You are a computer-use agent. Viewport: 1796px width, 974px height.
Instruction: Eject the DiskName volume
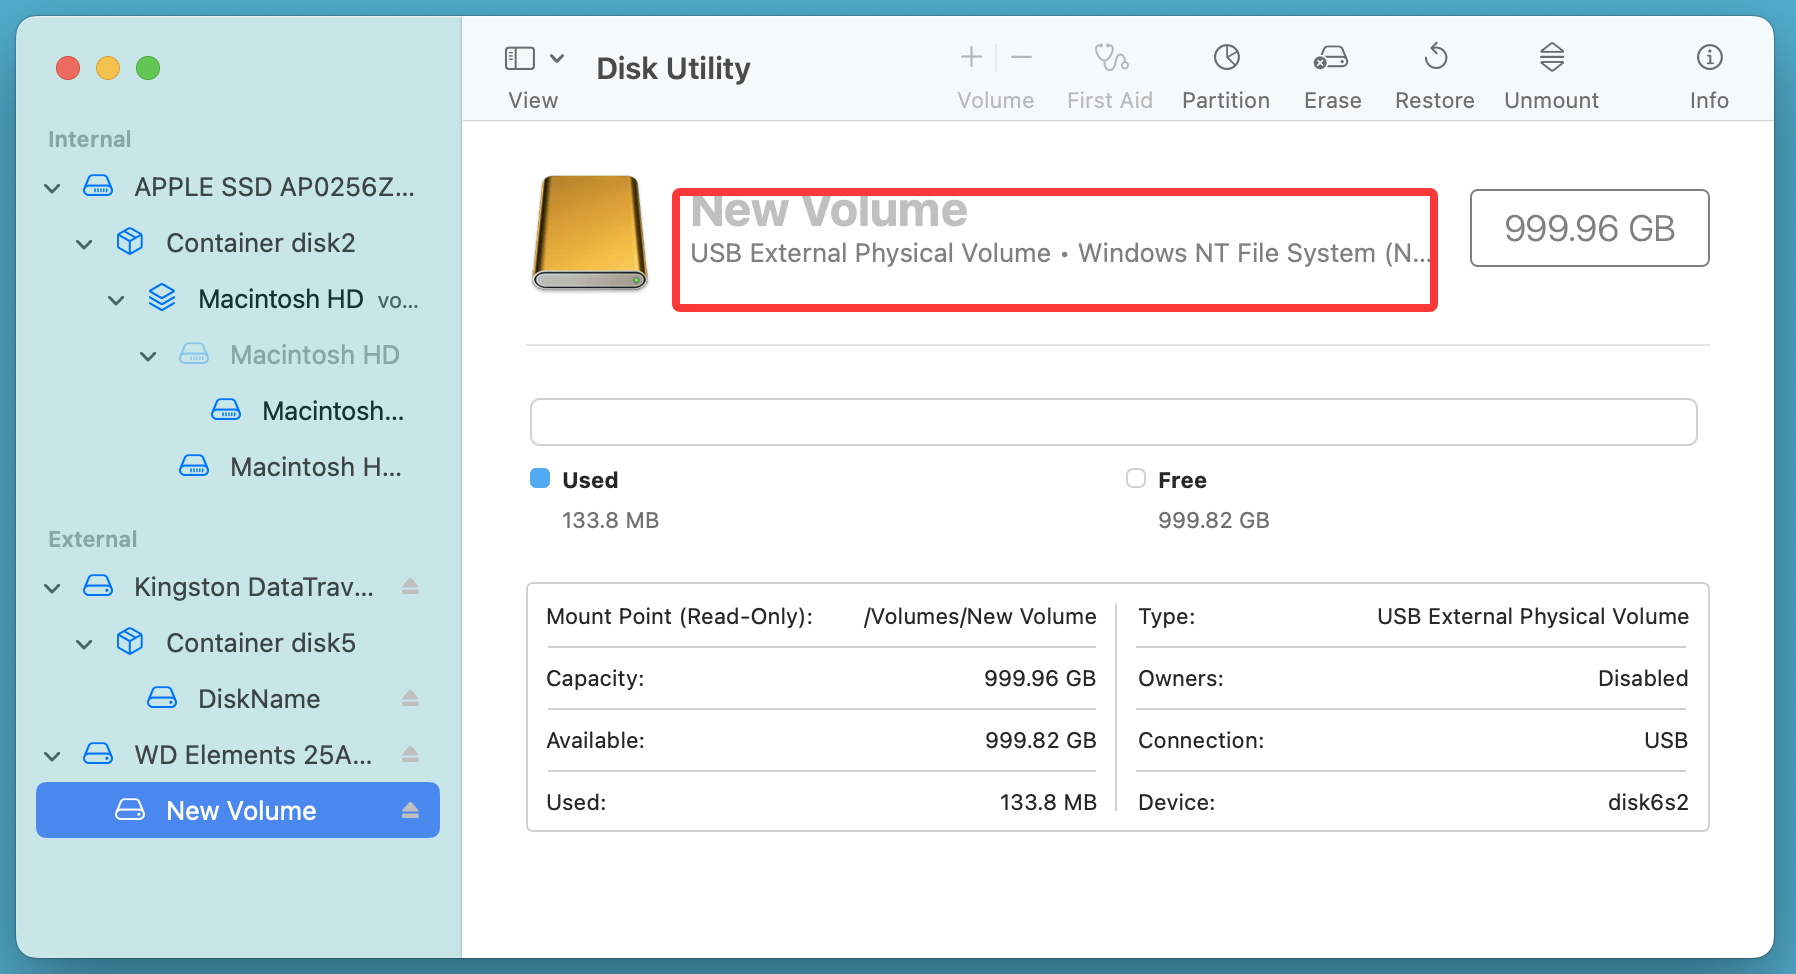pos(410,699)
